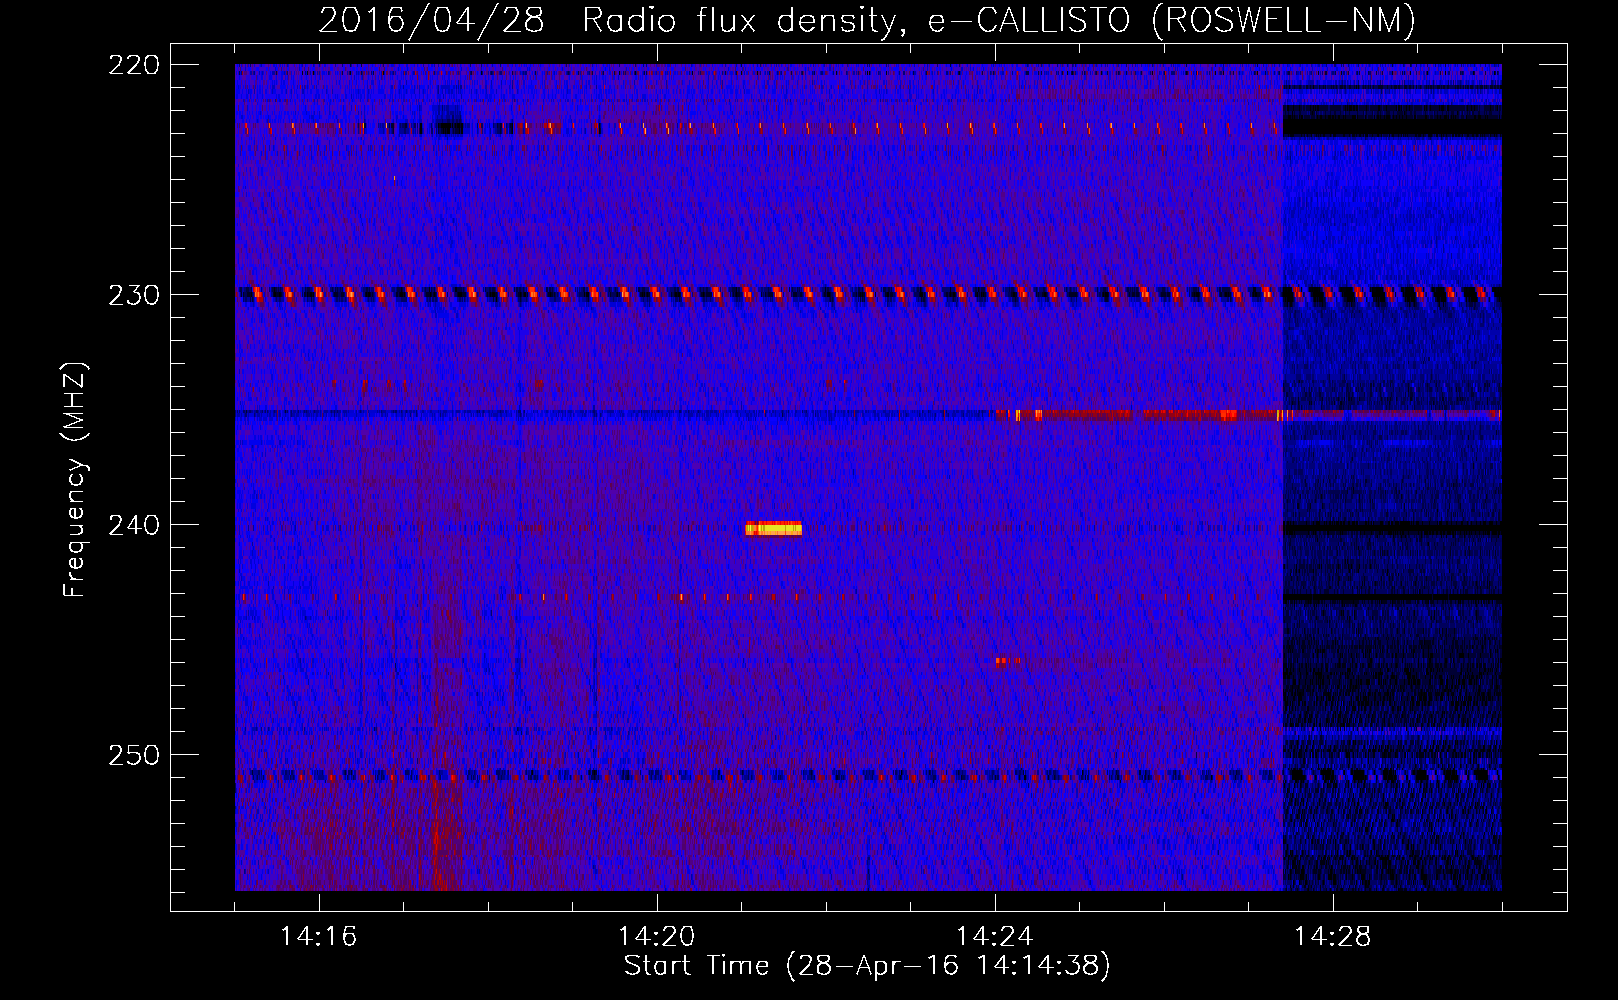Click the Frequency (MHZ) axis title

[75, 479]
